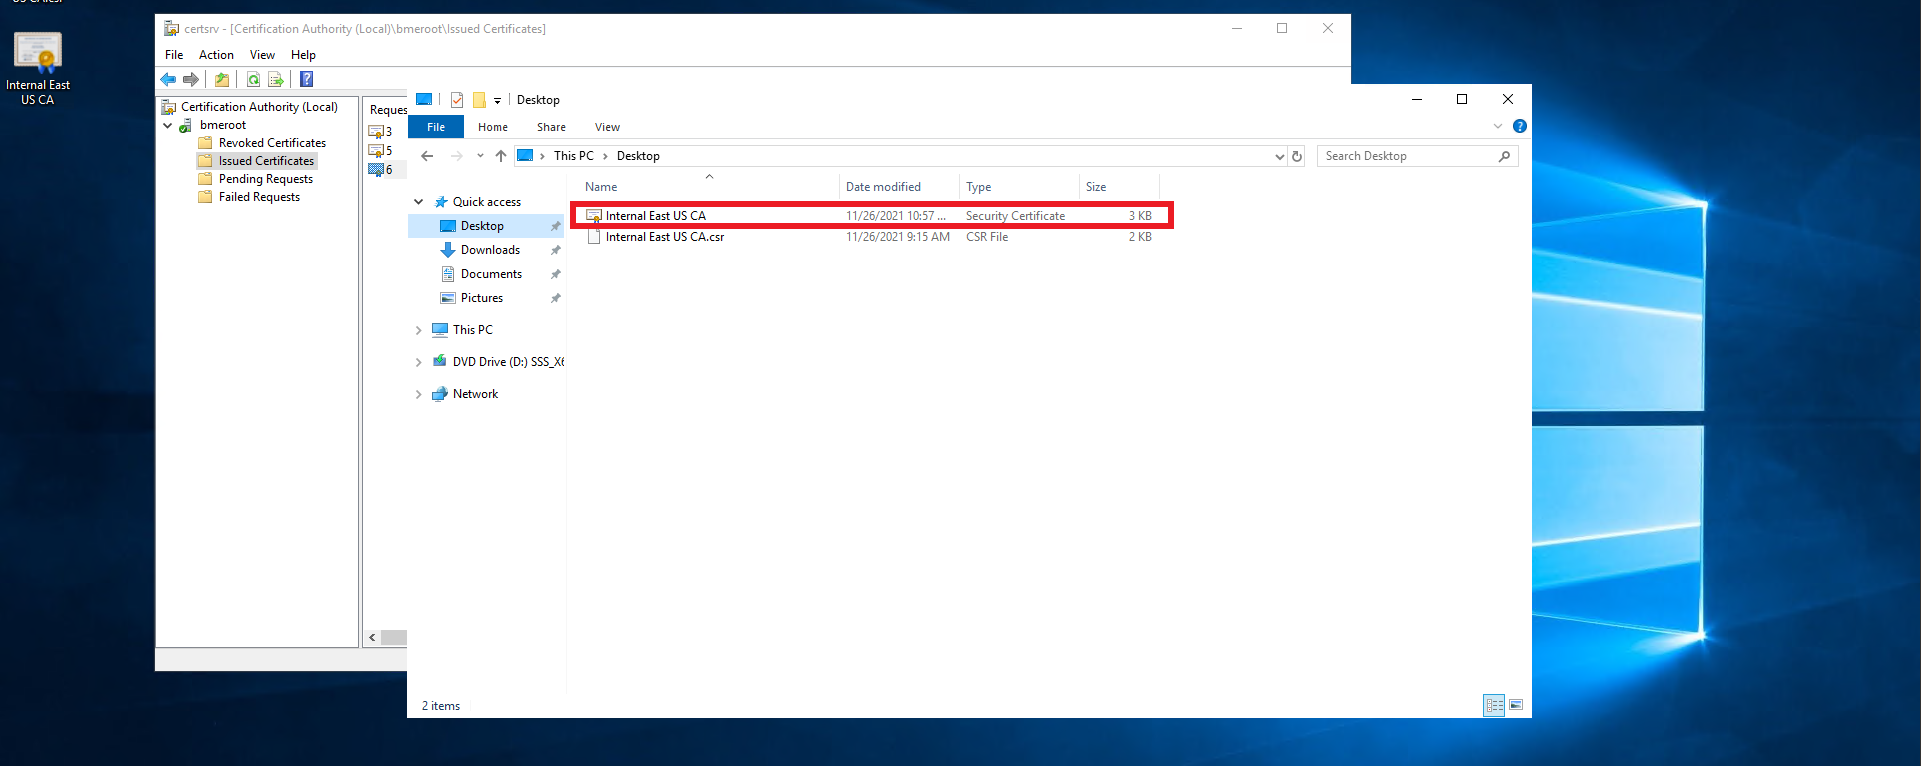The height and width of the screenshot is (766, 1921).
Task: Open the Customize Quick Access Toolbar dropdown
Action: click(497, 100)
